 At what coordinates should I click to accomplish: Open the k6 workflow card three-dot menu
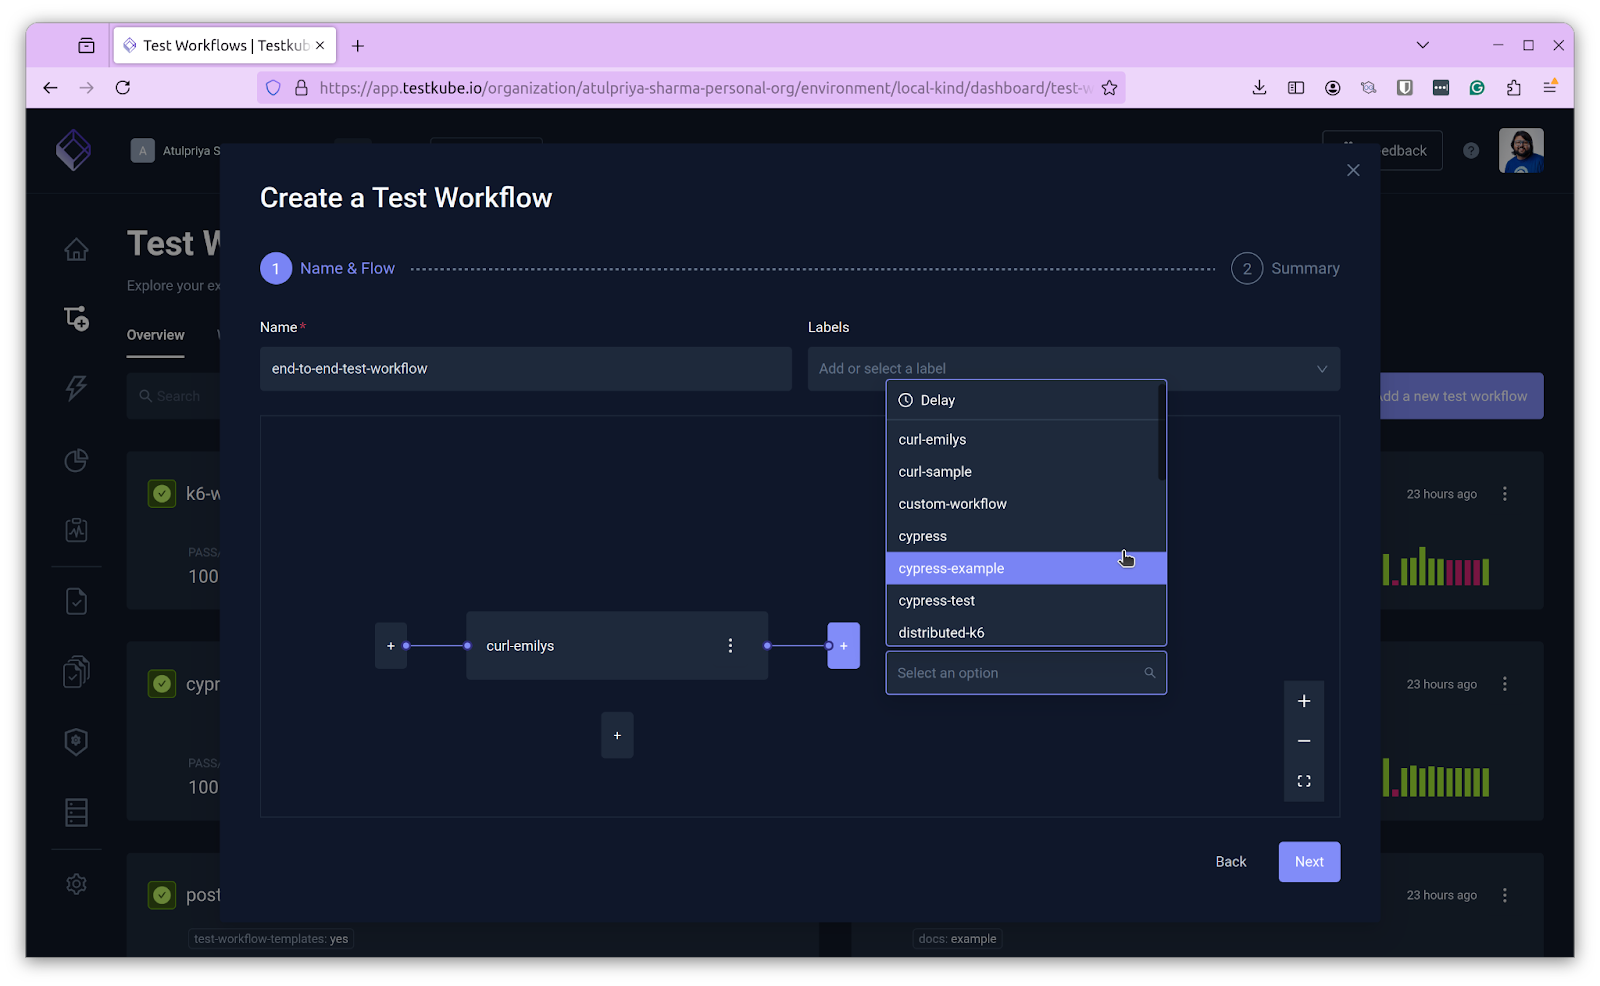point(1505,494)
